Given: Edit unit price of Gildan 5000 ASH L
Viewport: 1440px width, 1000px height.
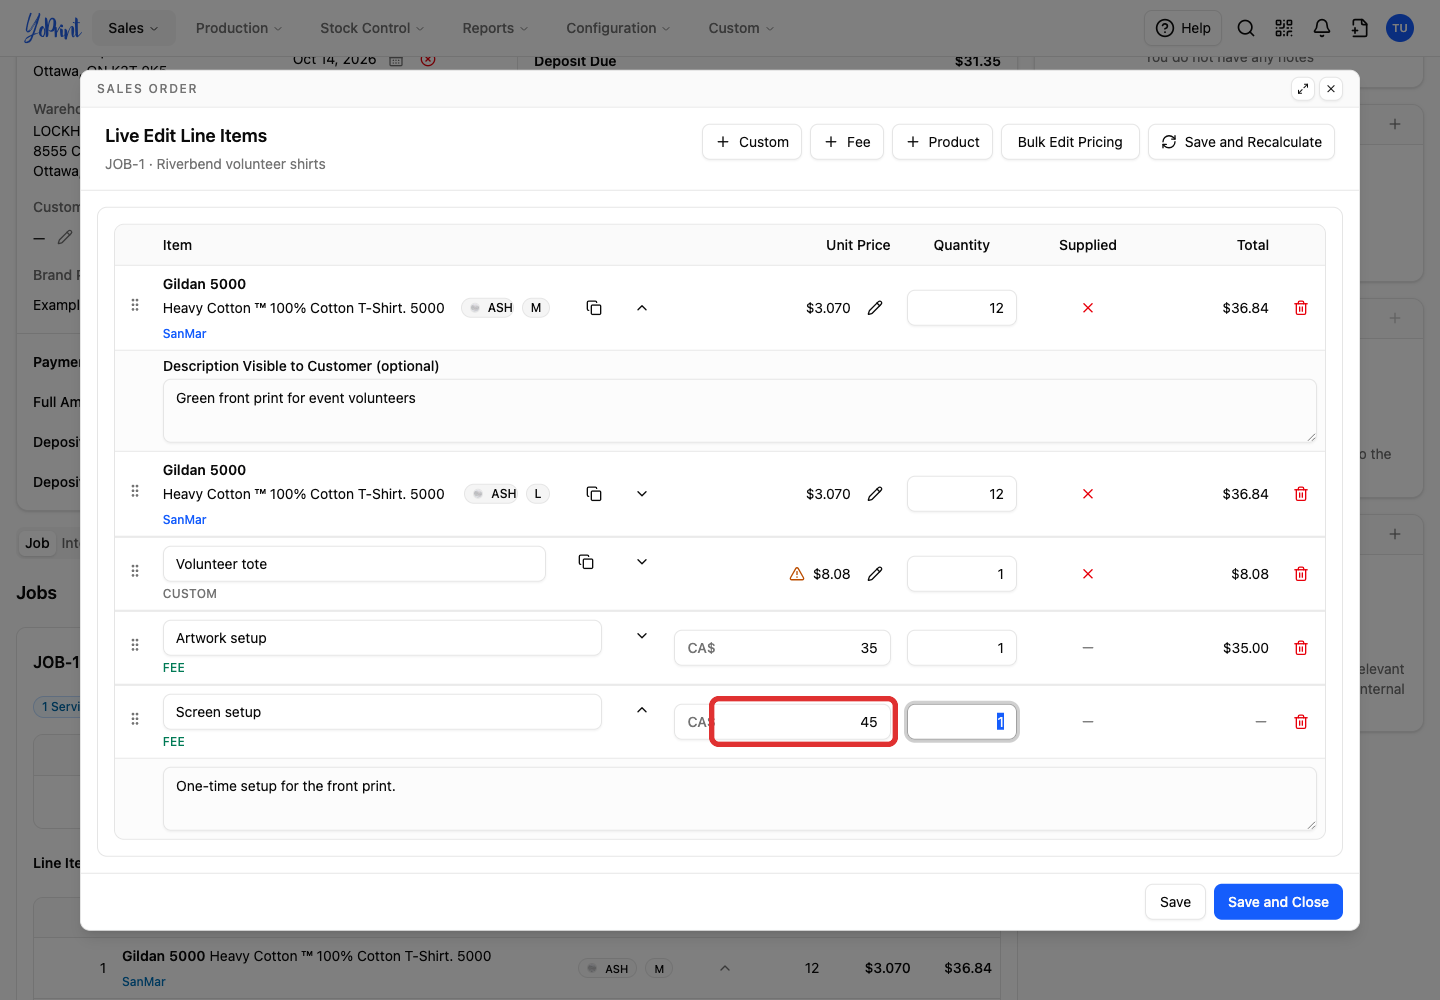Looking at the screenshot, I should click(x=875, y=494).
